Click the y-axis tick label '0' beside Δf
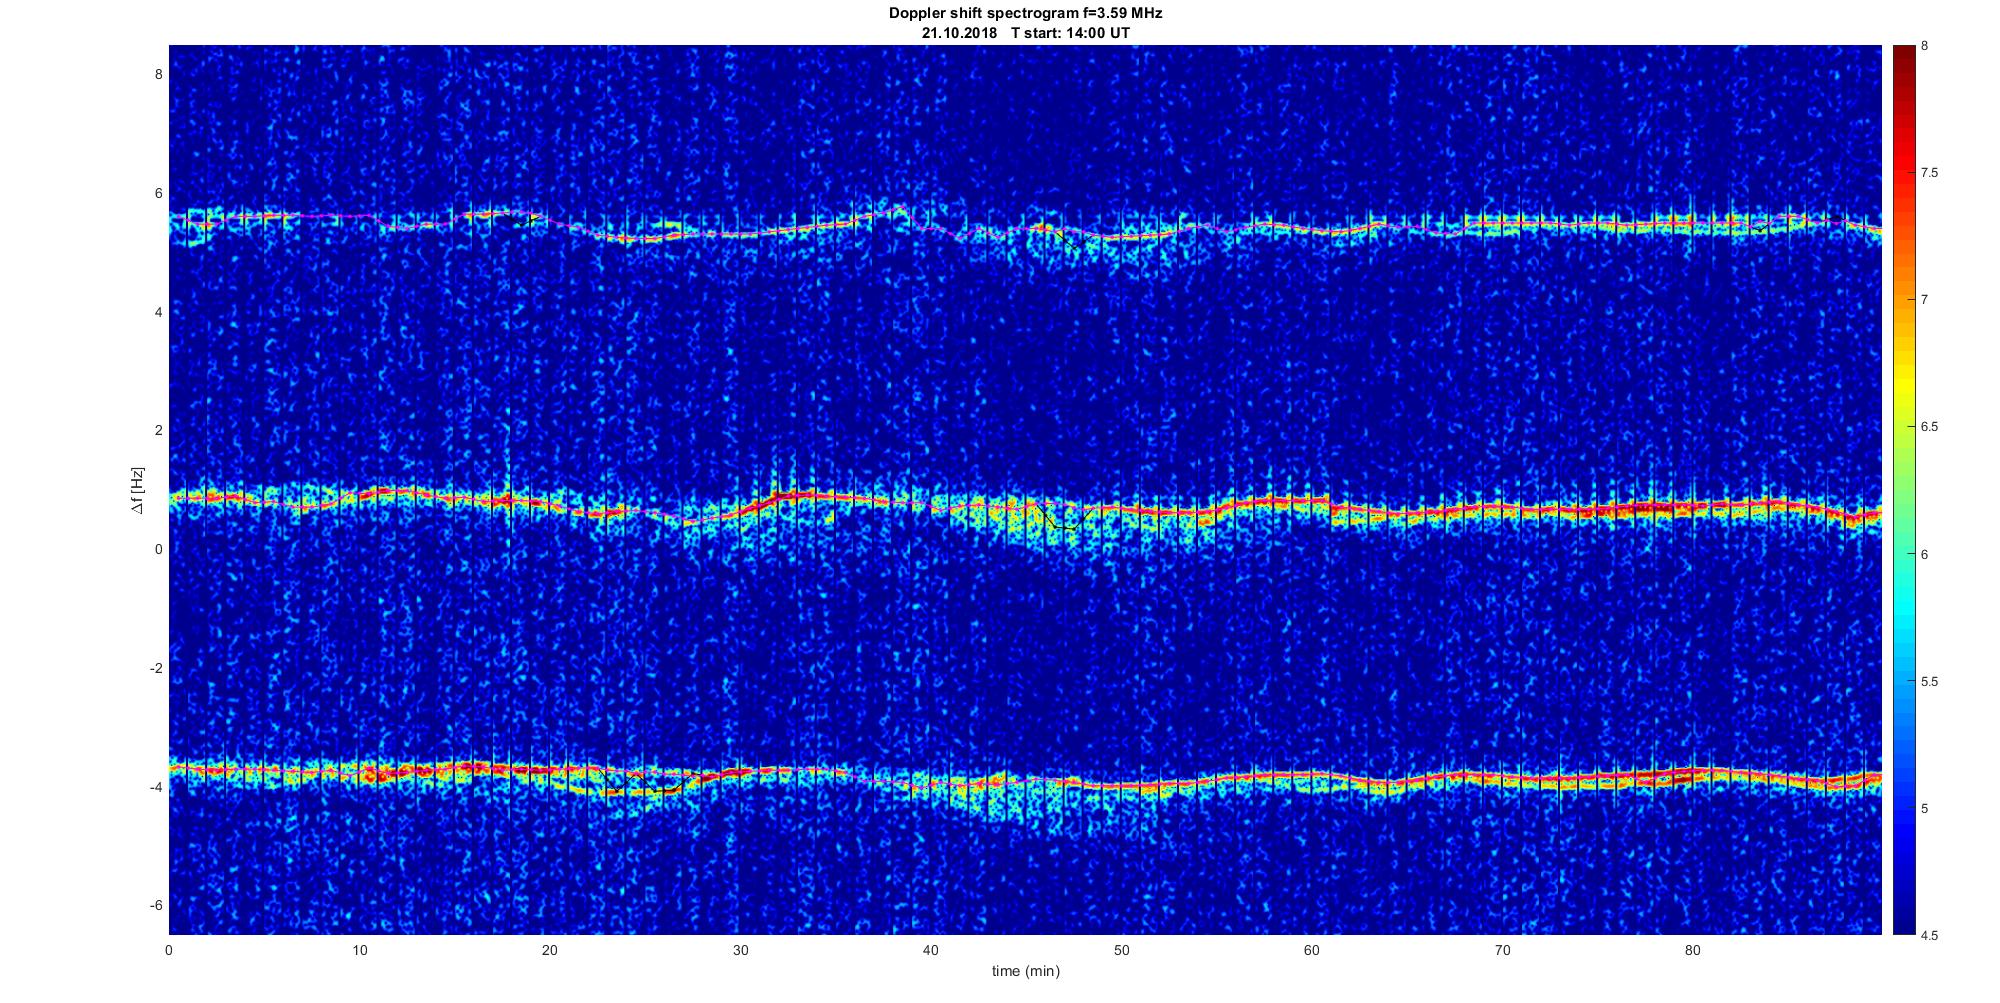Viewport: 2000px width, 1003px height. coord(158,549)
